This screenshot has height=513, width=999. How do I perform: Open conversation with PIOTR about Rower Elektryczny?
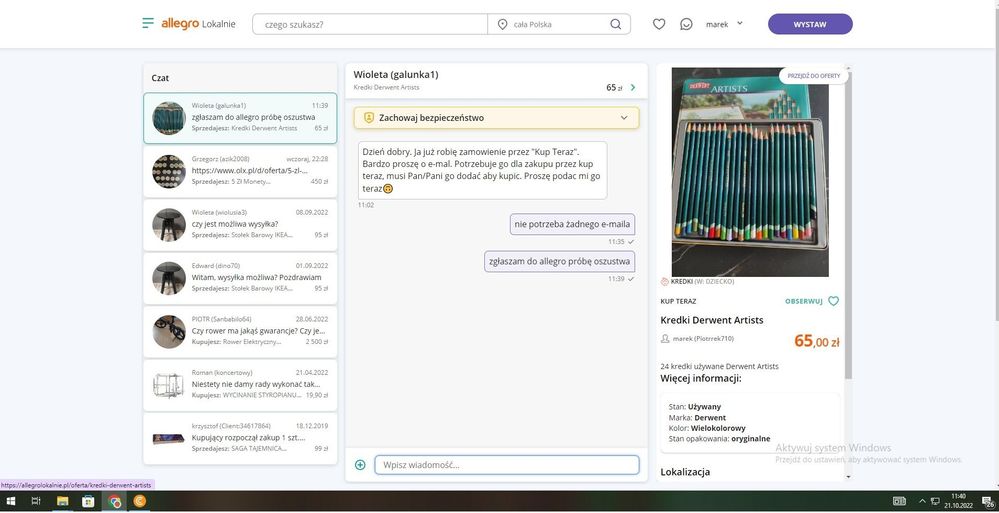(240, 330)
